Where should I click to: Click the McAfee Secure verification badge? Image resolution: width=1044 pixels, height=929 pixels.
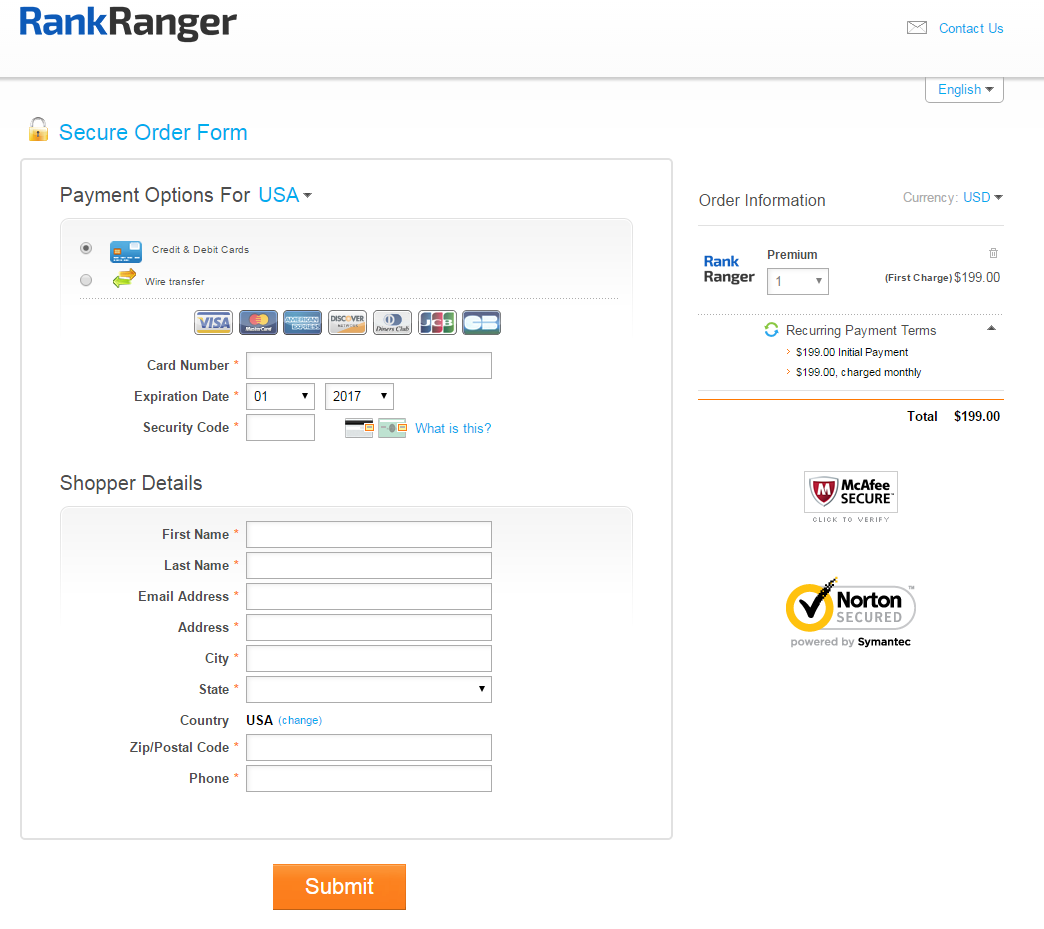point(851,495)
